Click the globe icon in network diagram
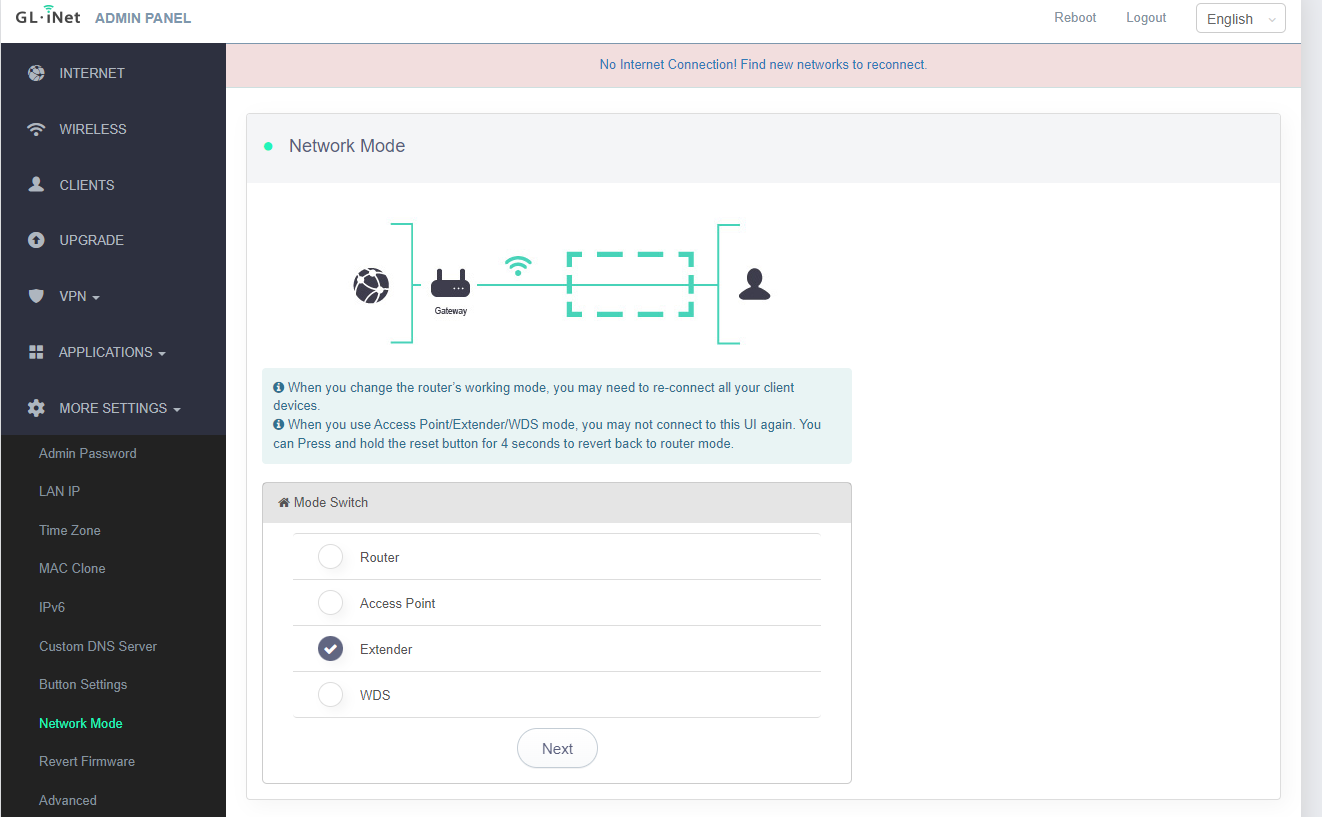Image resolution: width=1322 pixels, height=817 pixels. pyautogui.click(x=371, y=285)
